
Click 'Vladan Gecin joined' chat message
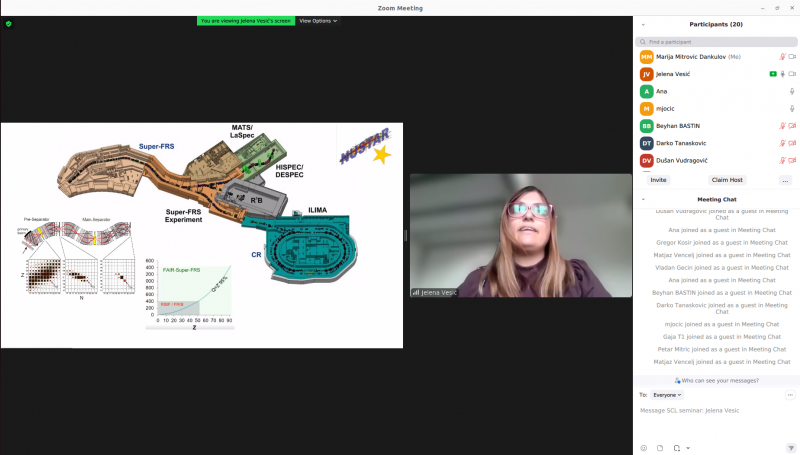[722, 268]
